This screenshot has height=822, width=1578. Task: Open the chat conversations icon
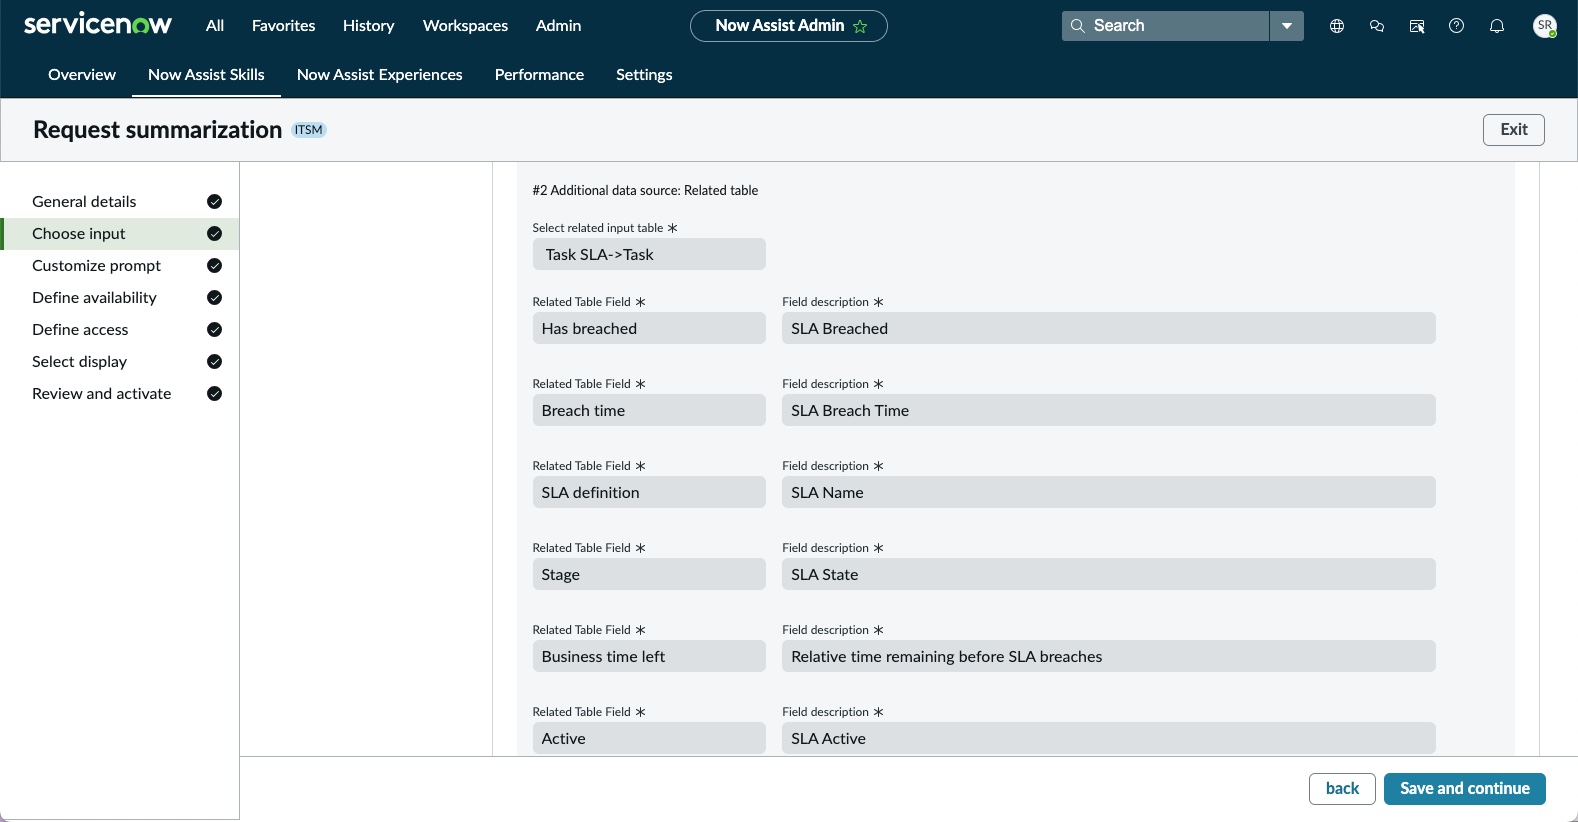pyautogui.click(x=1377, y=26)
